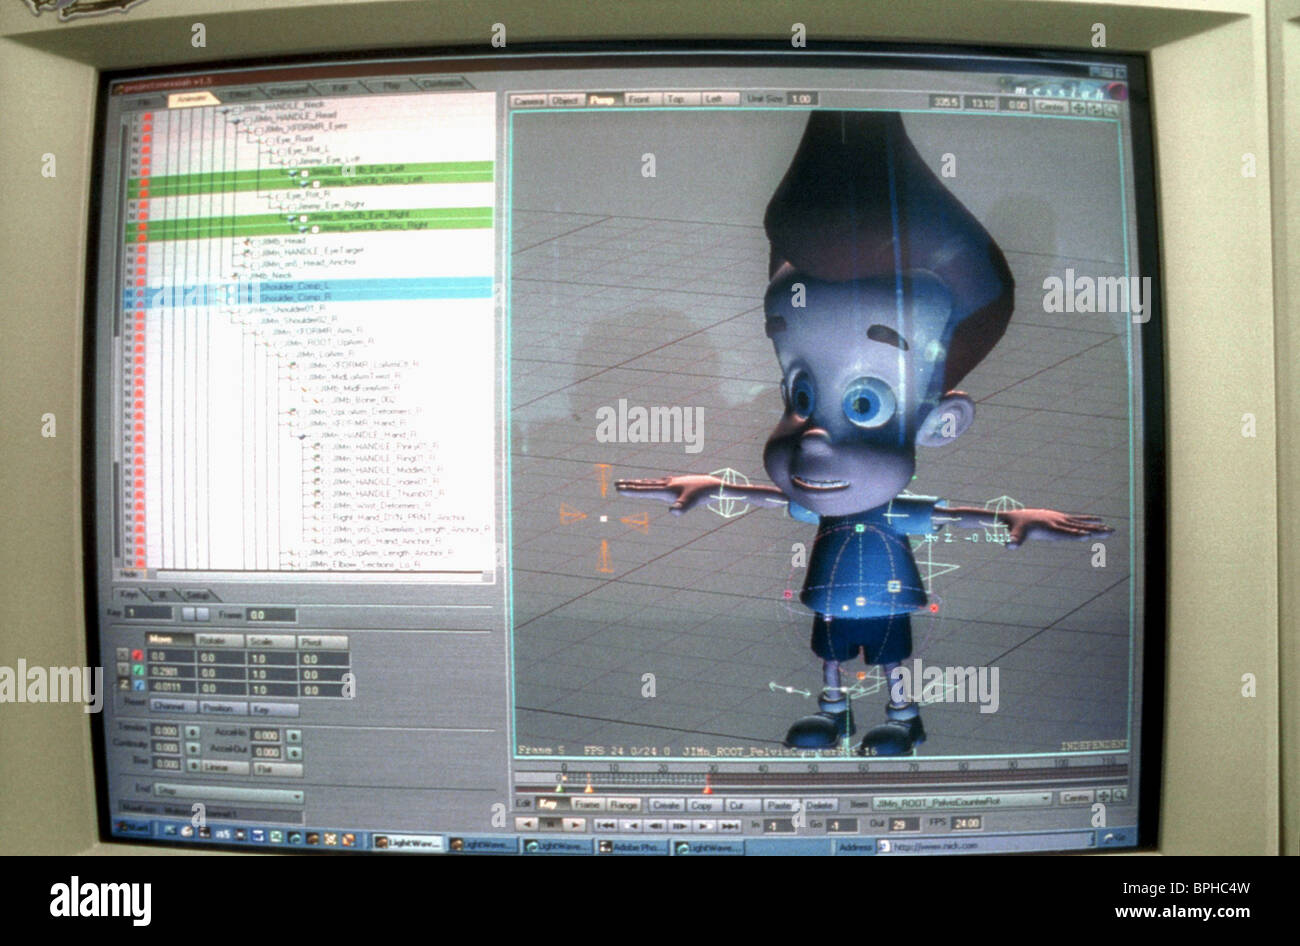
Task: Toggle checkbox beside Jimmy_SecOb_Eye_Left
Action: point(304,171)
